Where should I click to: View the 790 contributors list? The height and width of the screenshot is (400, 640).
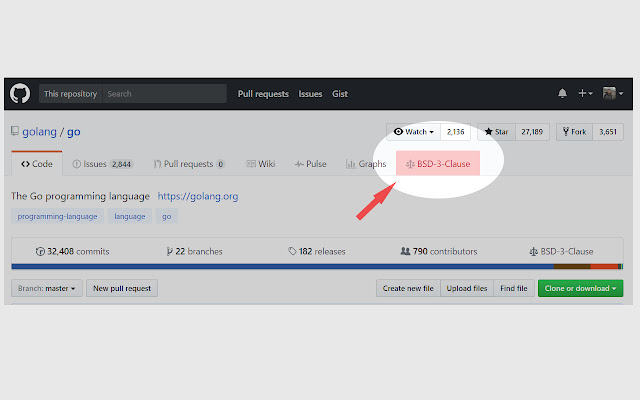(439, 251)
